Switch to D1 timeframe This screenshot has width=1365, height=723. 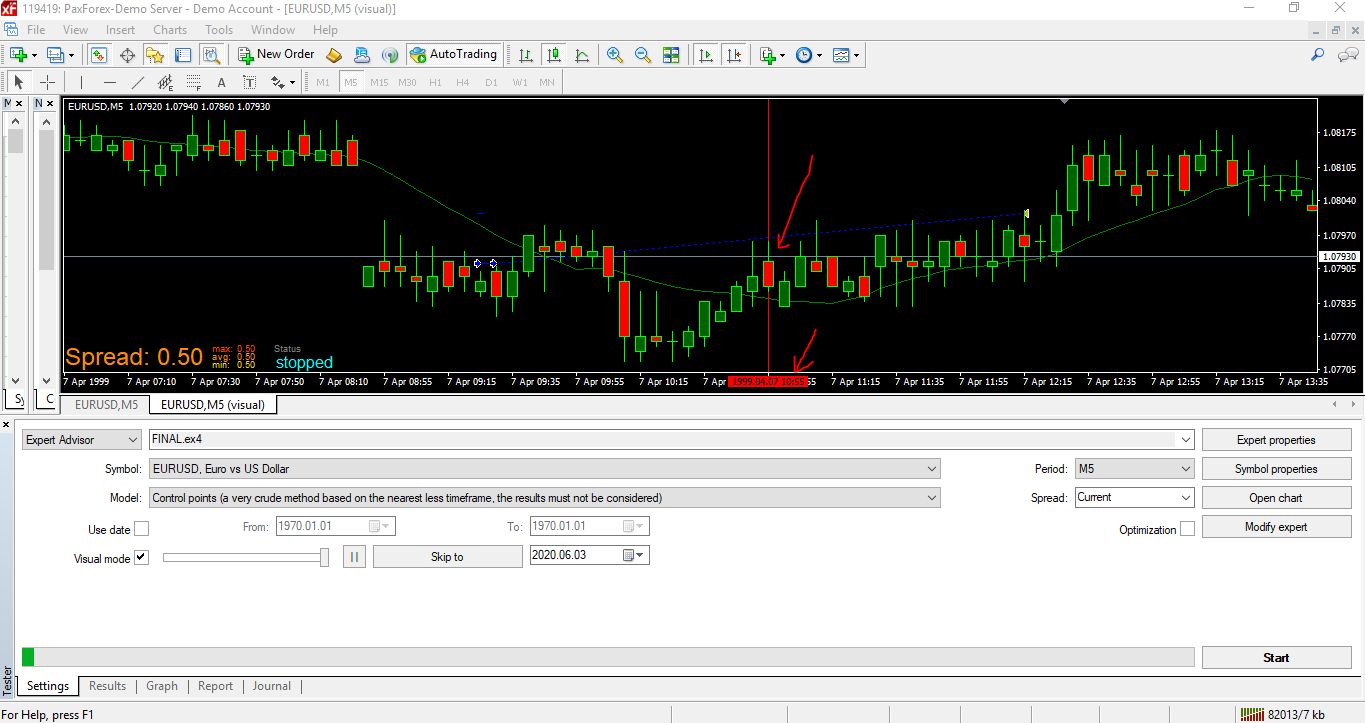(491, 82)
